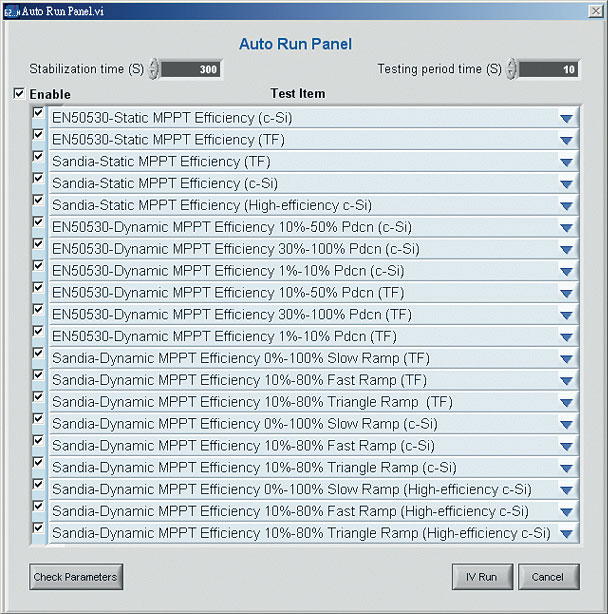
Task: Click the Testing period time stepper arrows
Action: coord(511,69)
